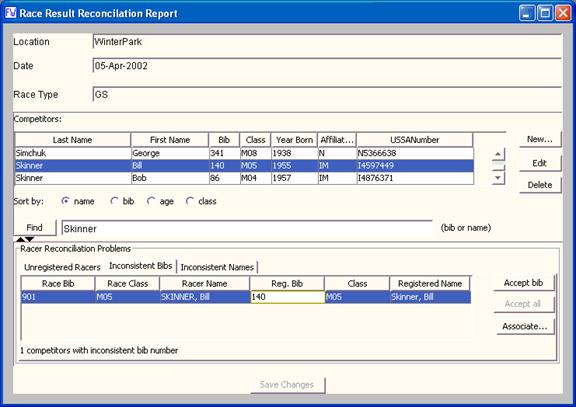Choose sort by age option

pos(151,201)
